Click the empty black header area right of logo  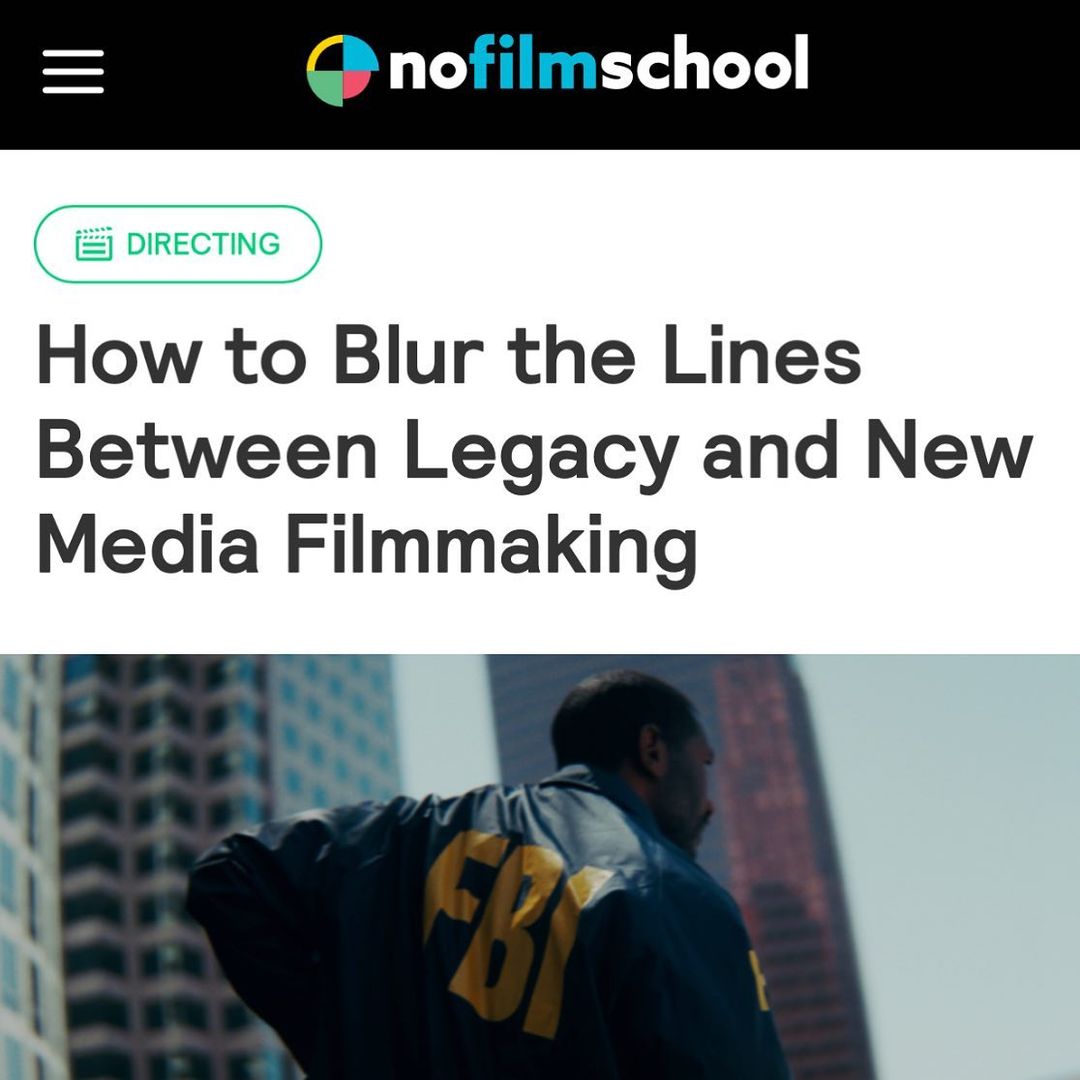click(944, 72)
